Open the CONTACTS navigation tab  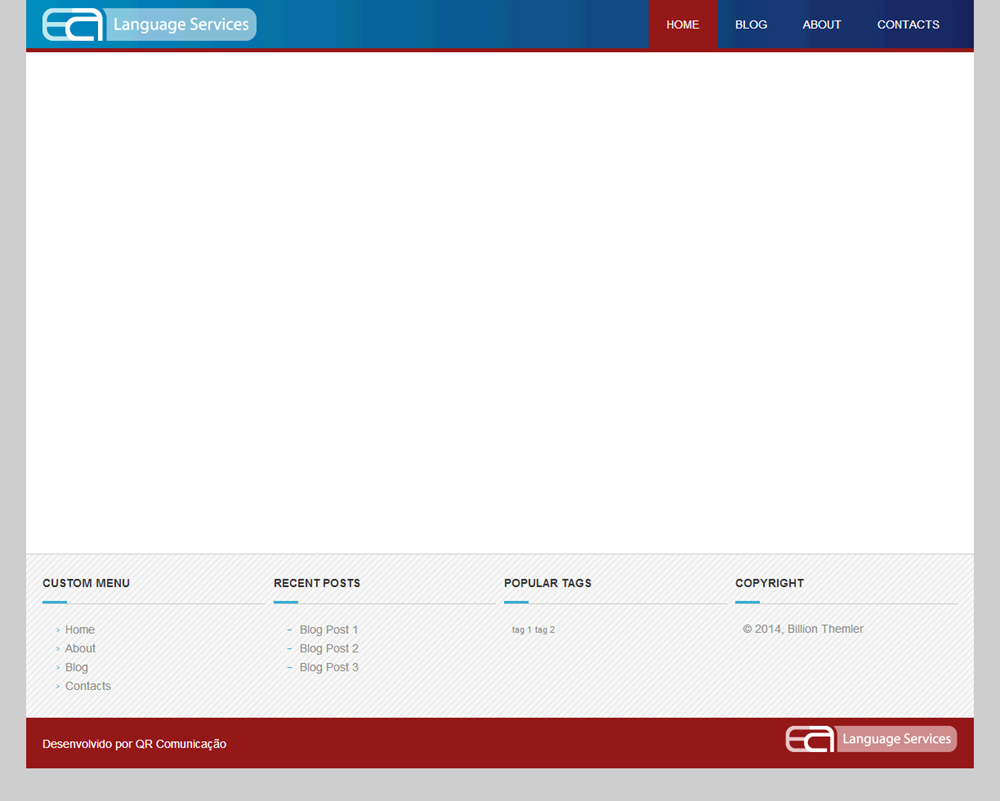tap(908, 25)
